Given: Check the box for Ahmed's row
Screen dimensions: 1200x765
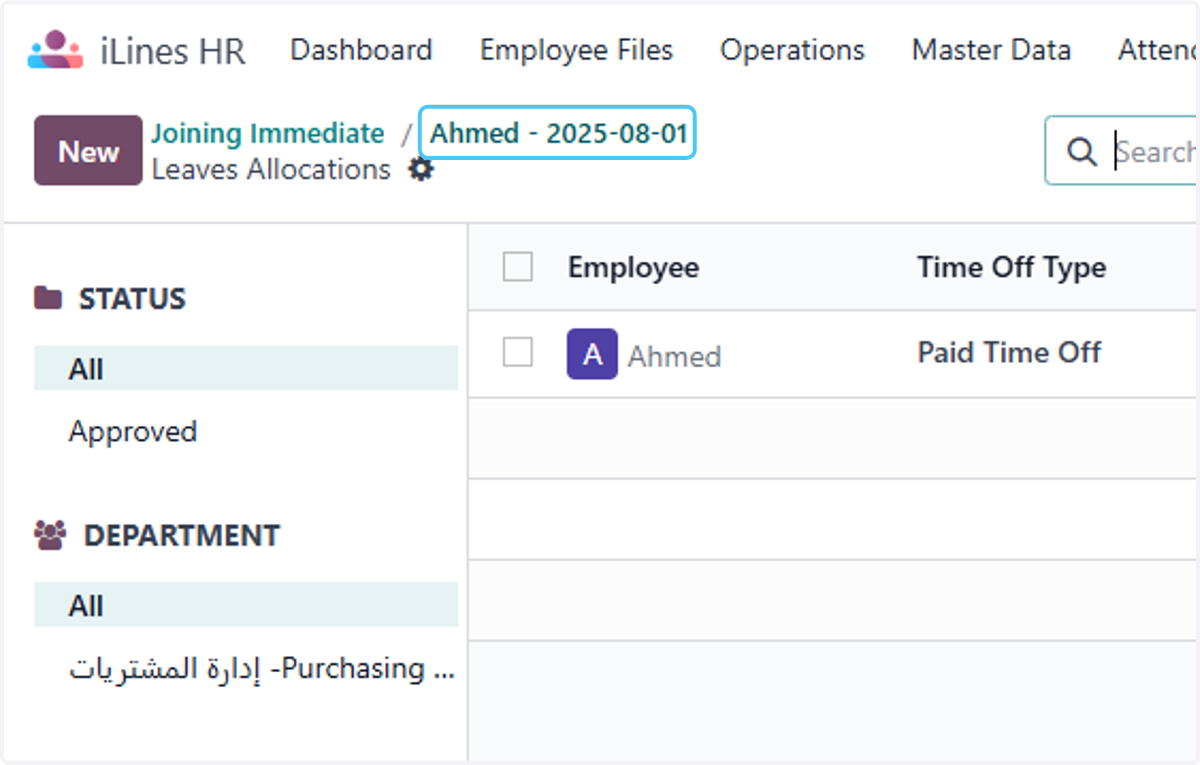Looking at the screenshot, I should pyautogui.click(x=517, y=352).
